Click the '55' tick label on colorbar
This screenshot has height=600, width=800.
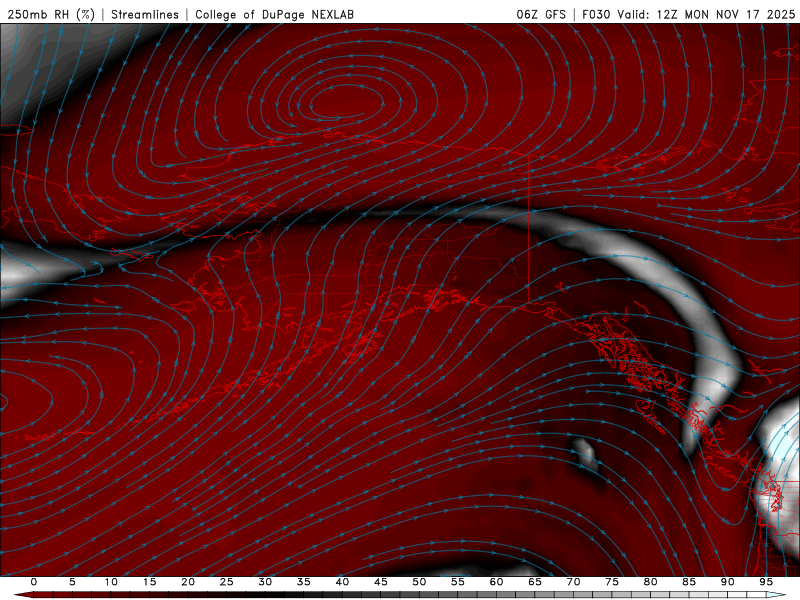[x=458, y=582]
